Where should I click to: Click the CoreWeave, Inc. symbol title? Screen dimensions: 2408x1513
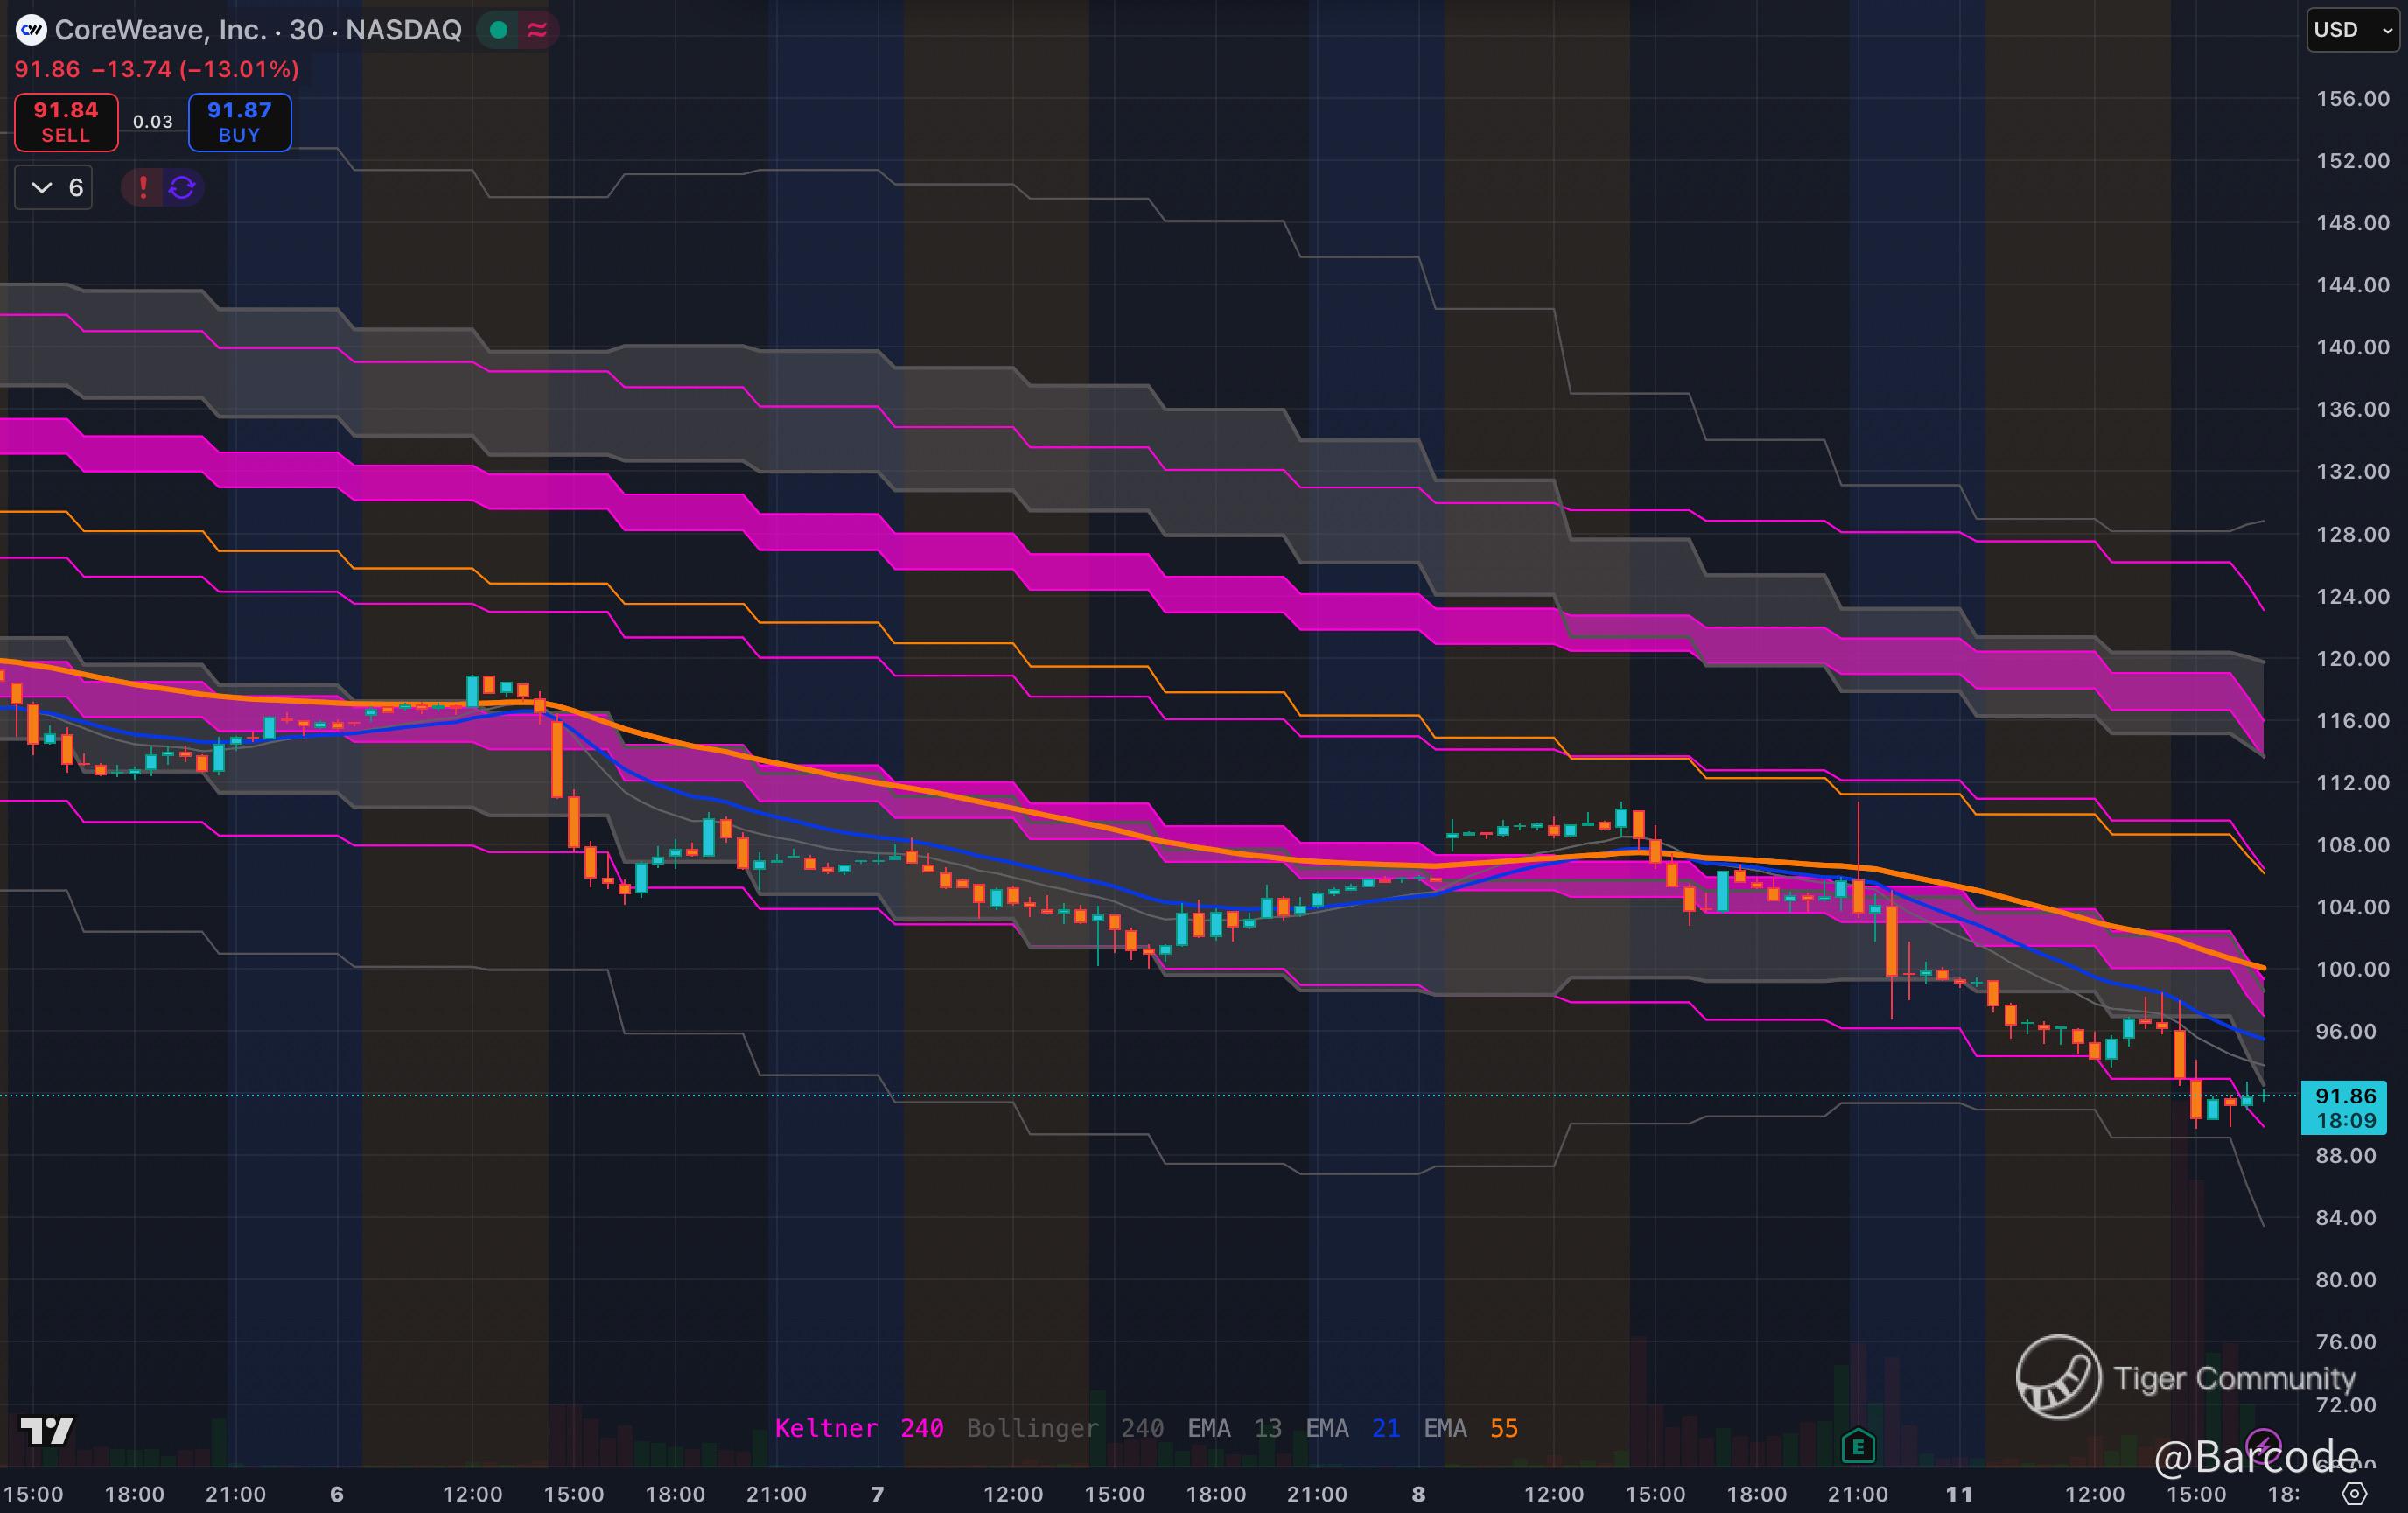pyautogui.click(x=160, y=30)
